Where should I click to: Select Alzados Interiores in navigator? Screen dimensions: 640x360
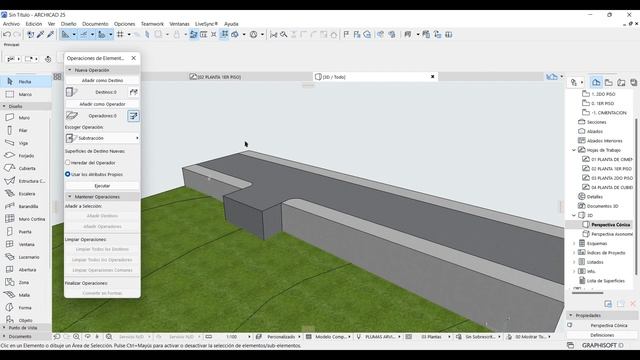(x=604, y=141)
